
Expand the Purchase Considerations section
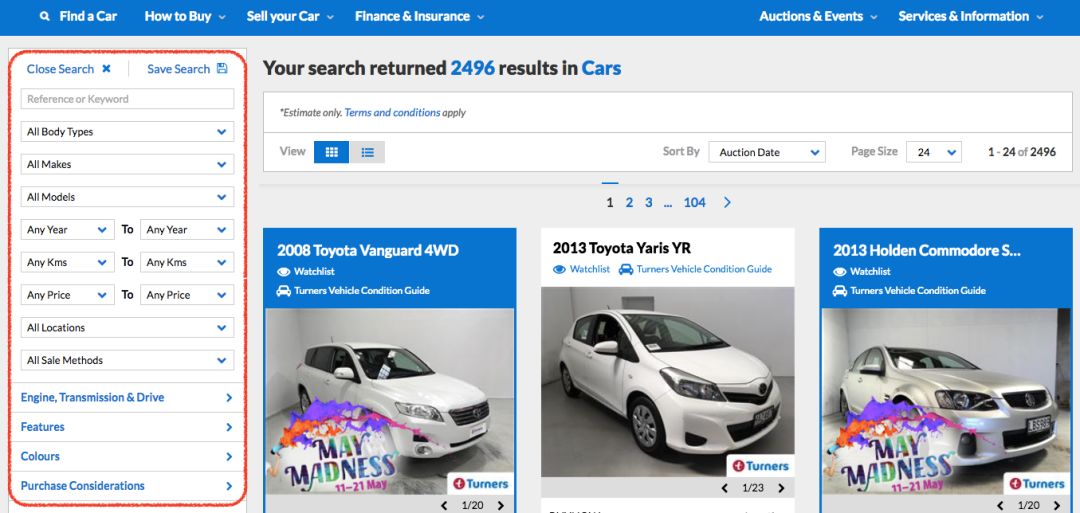click(x=127, y=485)
